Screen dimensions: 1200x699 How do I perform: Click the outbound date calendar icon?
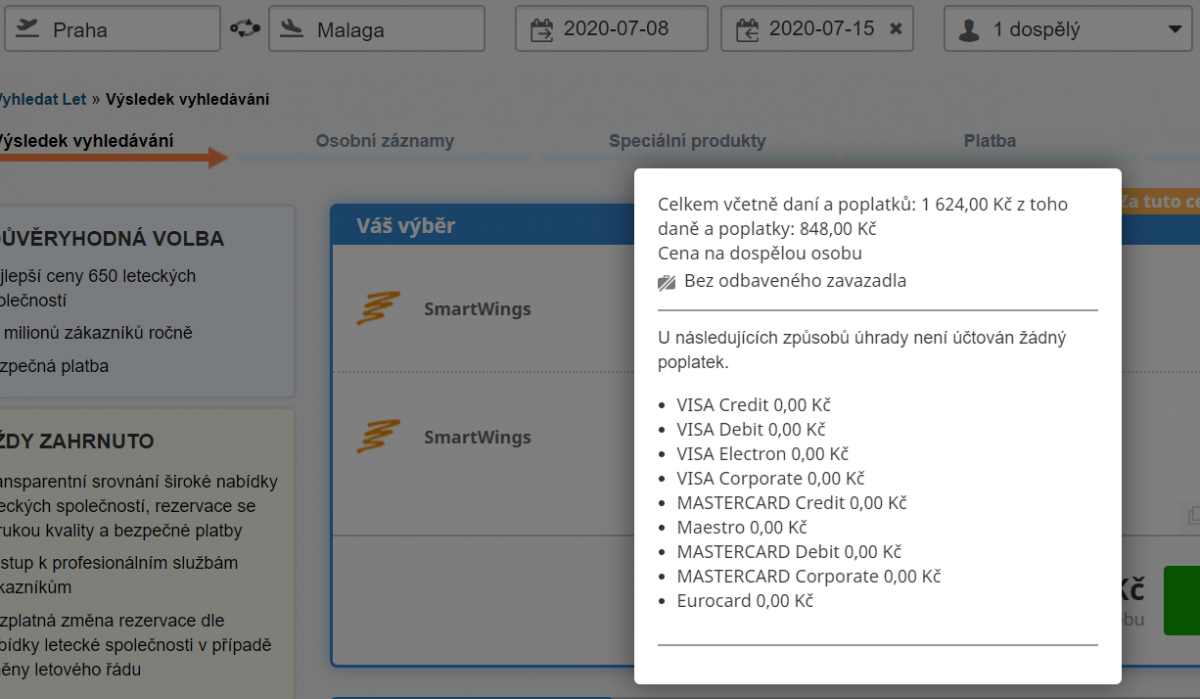coord(541,29)
